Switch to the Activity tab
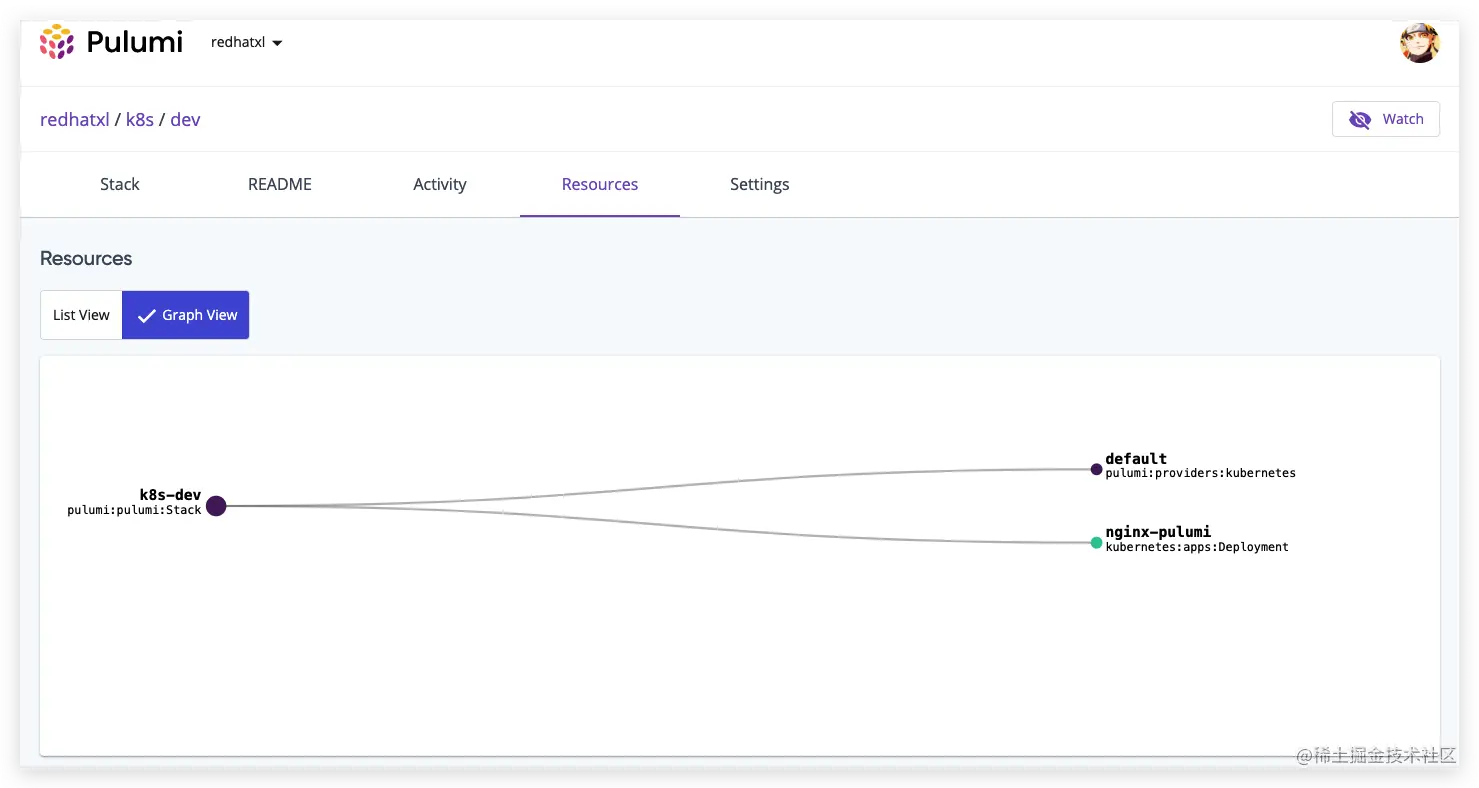The image size is (1479, 788). click(440, 184)
